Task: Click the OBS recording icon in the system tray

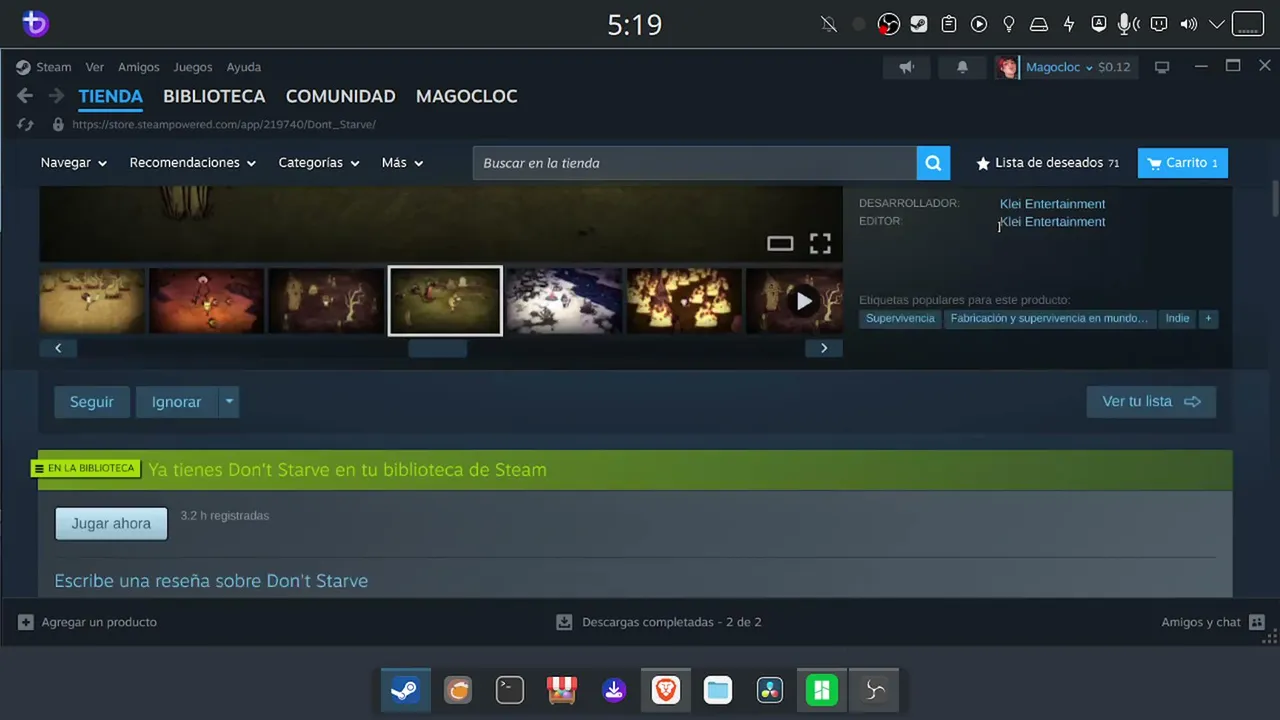Action: [x=888, y=24]
